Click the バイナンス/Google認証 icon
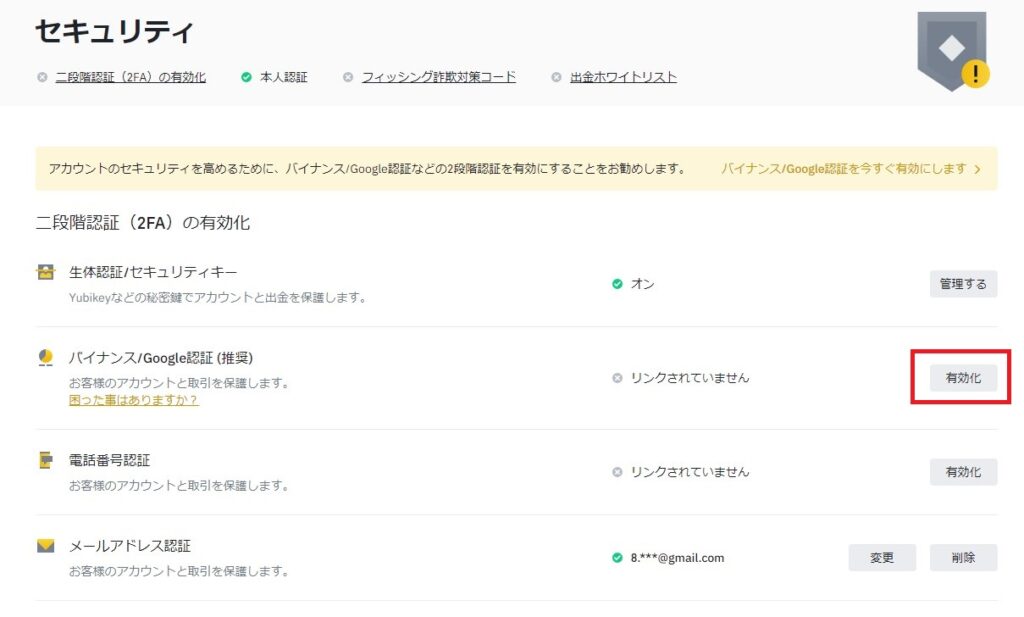The image size is (1024, 617). (46, 358)
